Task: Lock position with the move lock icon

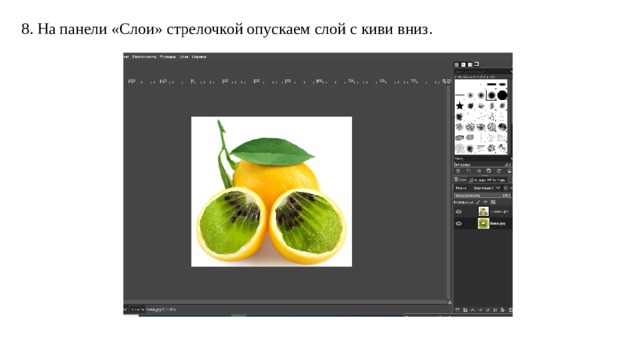Action: (x=485, y=202)
